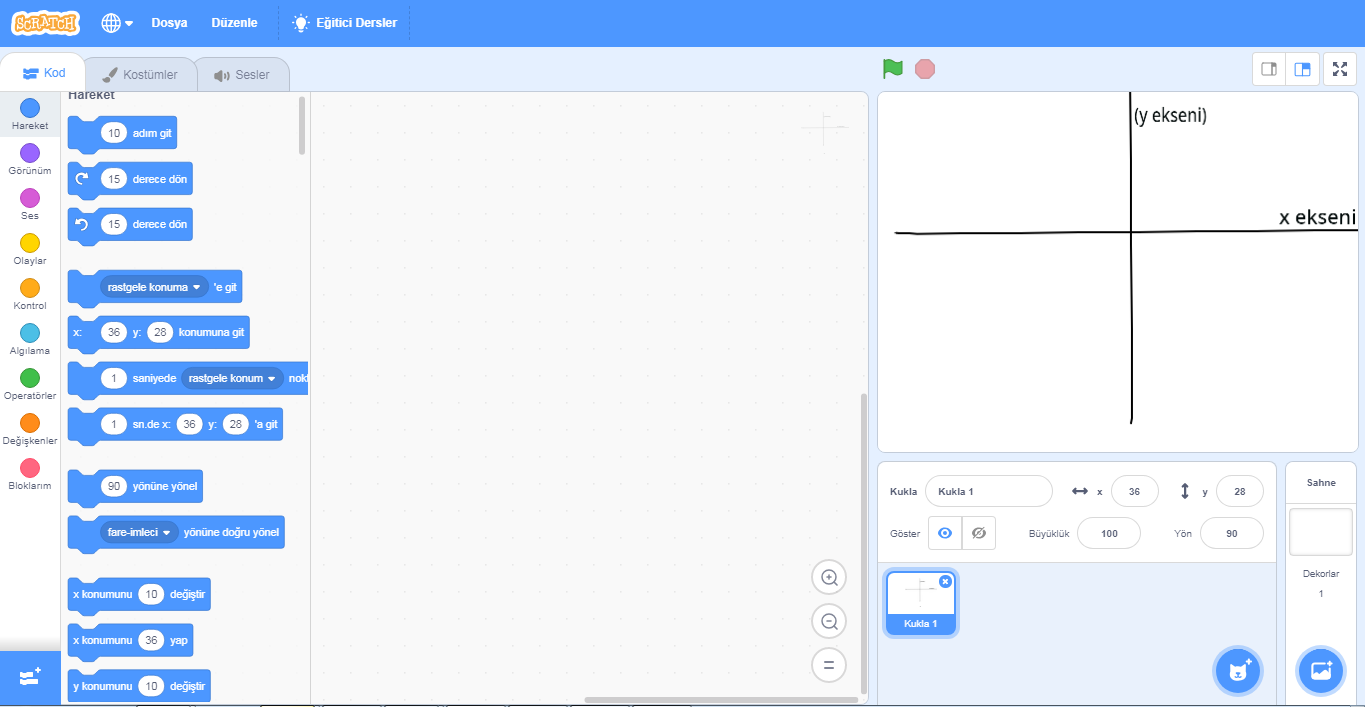Viewport: 1365px width, 707px height.
Task: Select the Görünüm block category
Action: 30,159
